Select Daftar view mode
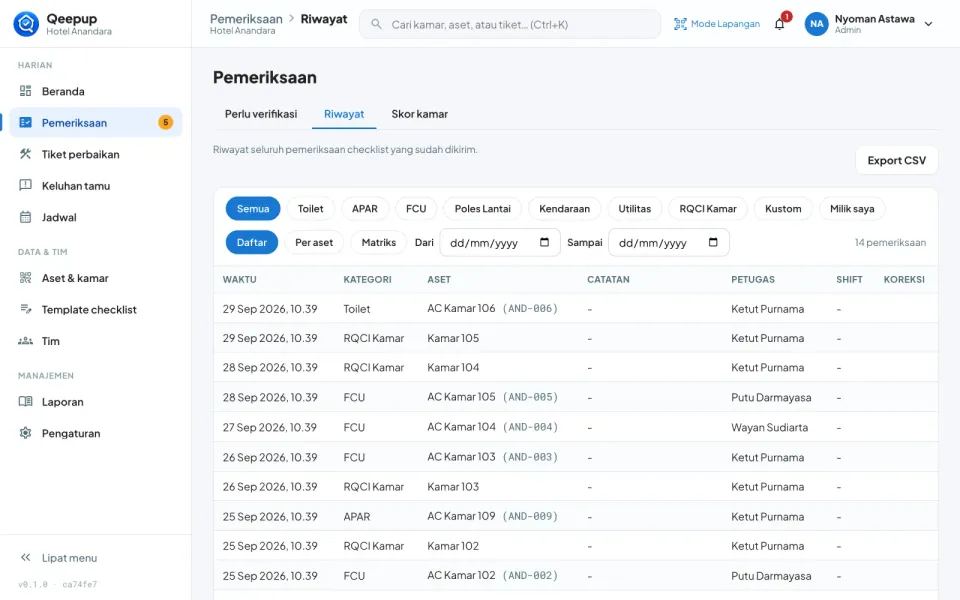Screen dimensions: 960x600 [252, 242]
